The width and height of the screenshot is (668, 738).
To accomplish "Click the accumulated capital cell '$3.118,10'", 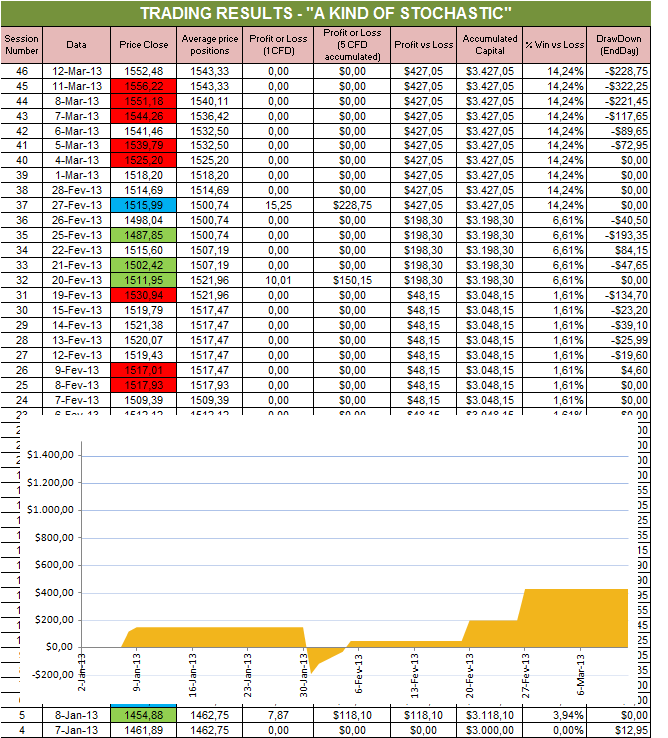I will 490,715.
